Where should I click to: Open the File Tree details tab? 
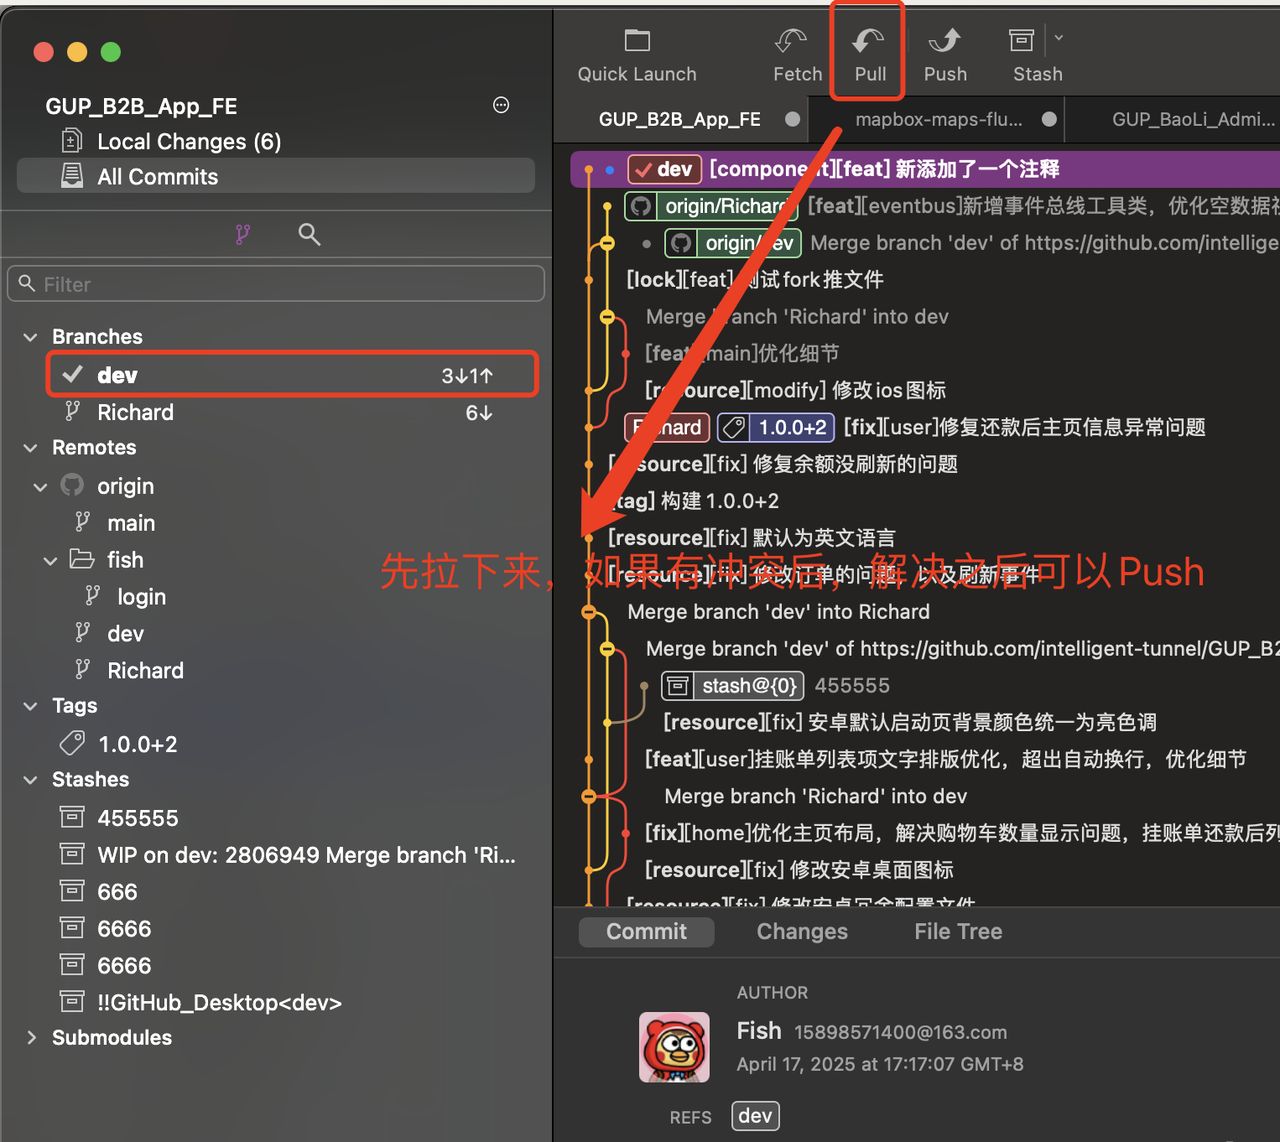click(x=958, y=932)
